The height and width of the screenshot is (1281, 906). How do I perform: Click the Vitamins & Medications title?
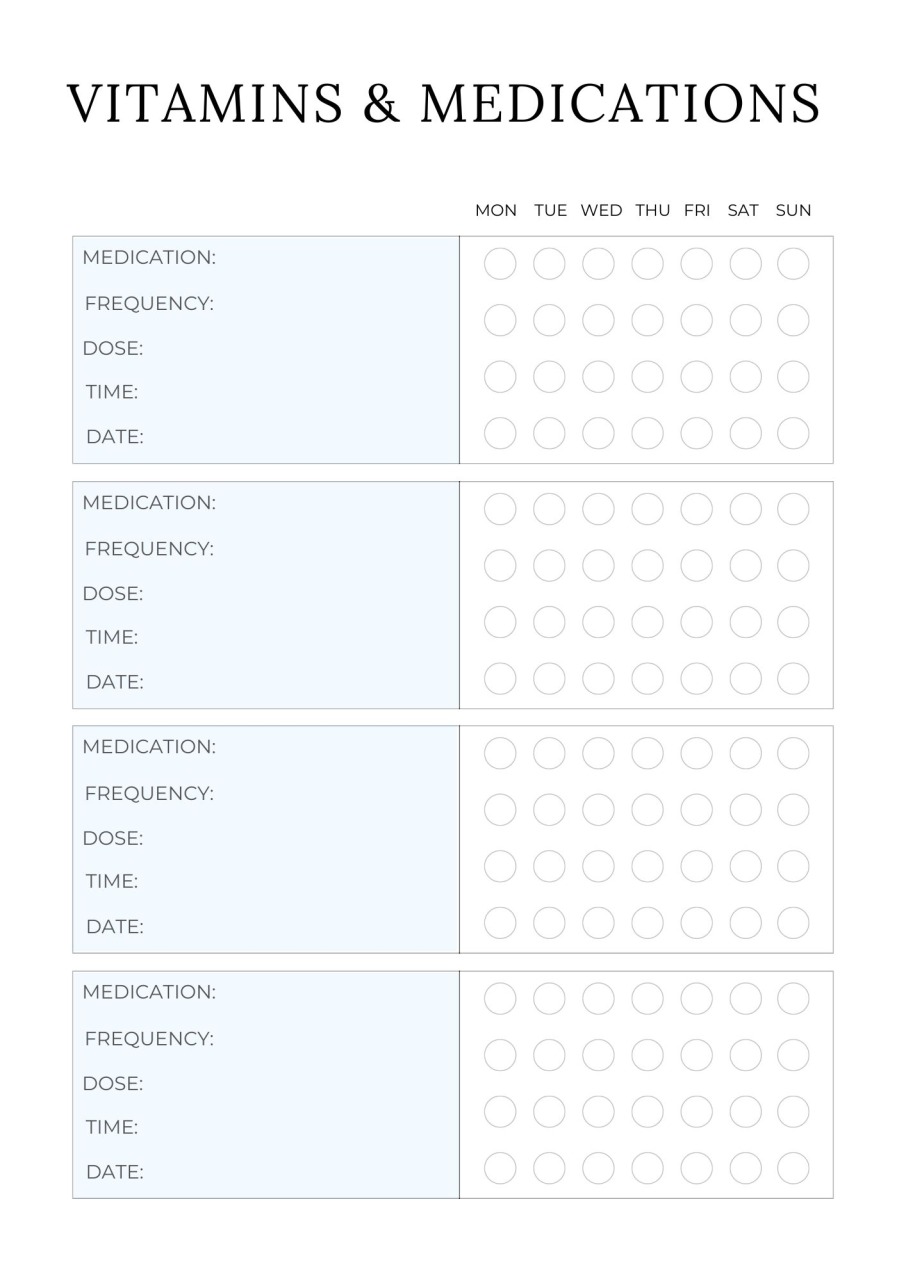[444, 104]
